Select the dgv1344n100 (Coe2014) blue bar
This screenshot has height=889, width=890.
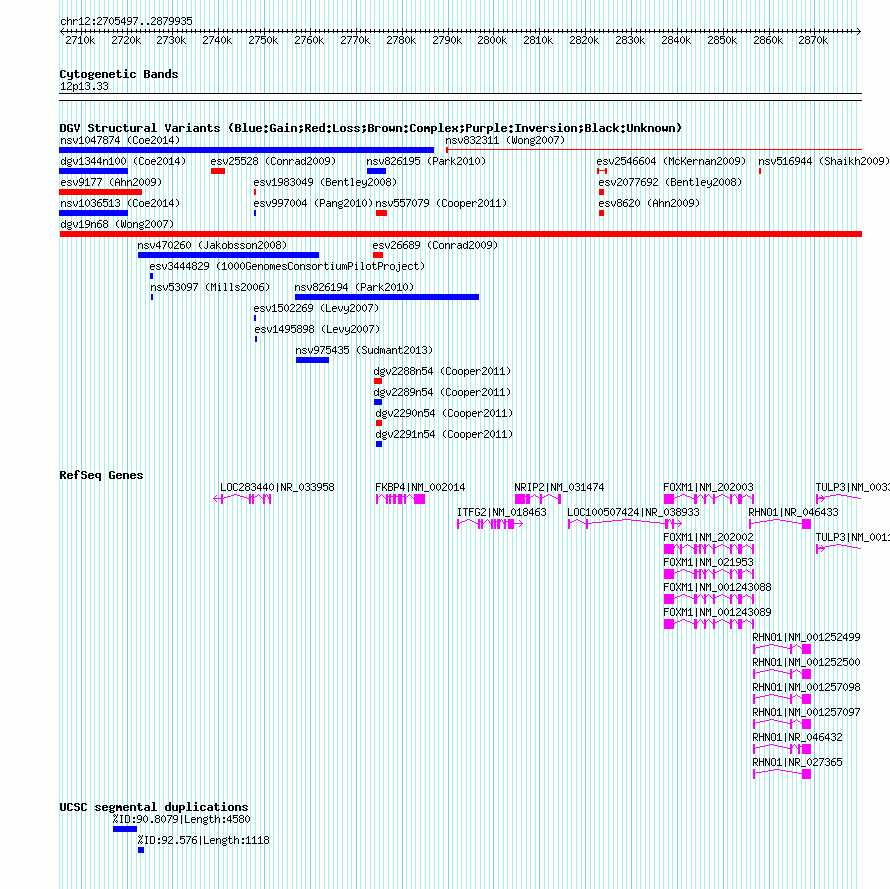point(94,171)
